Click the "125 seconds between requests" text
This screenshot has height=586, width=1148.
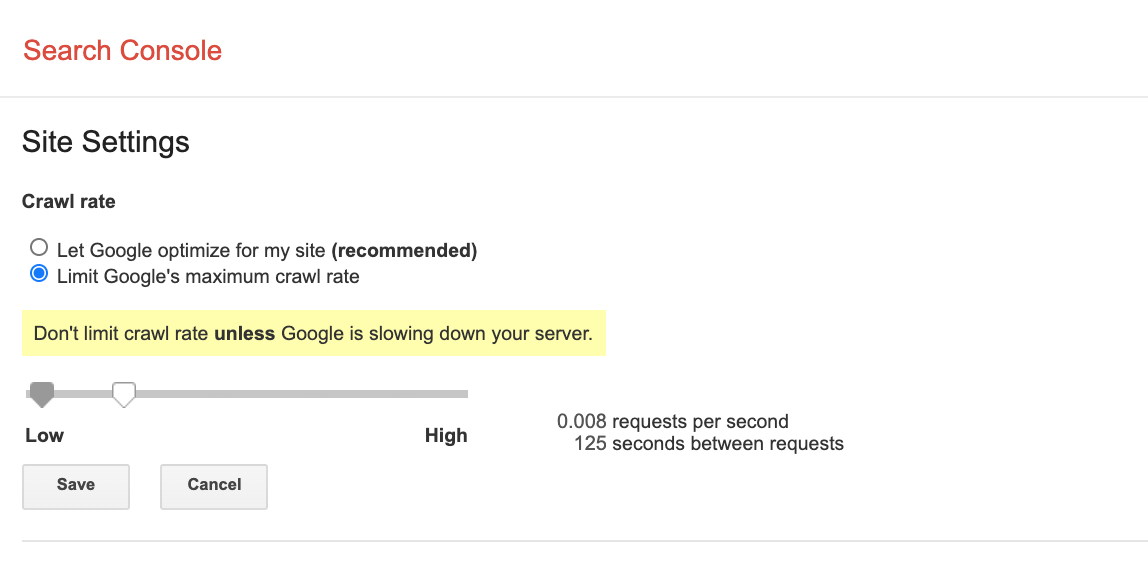[x=708, y=443]
